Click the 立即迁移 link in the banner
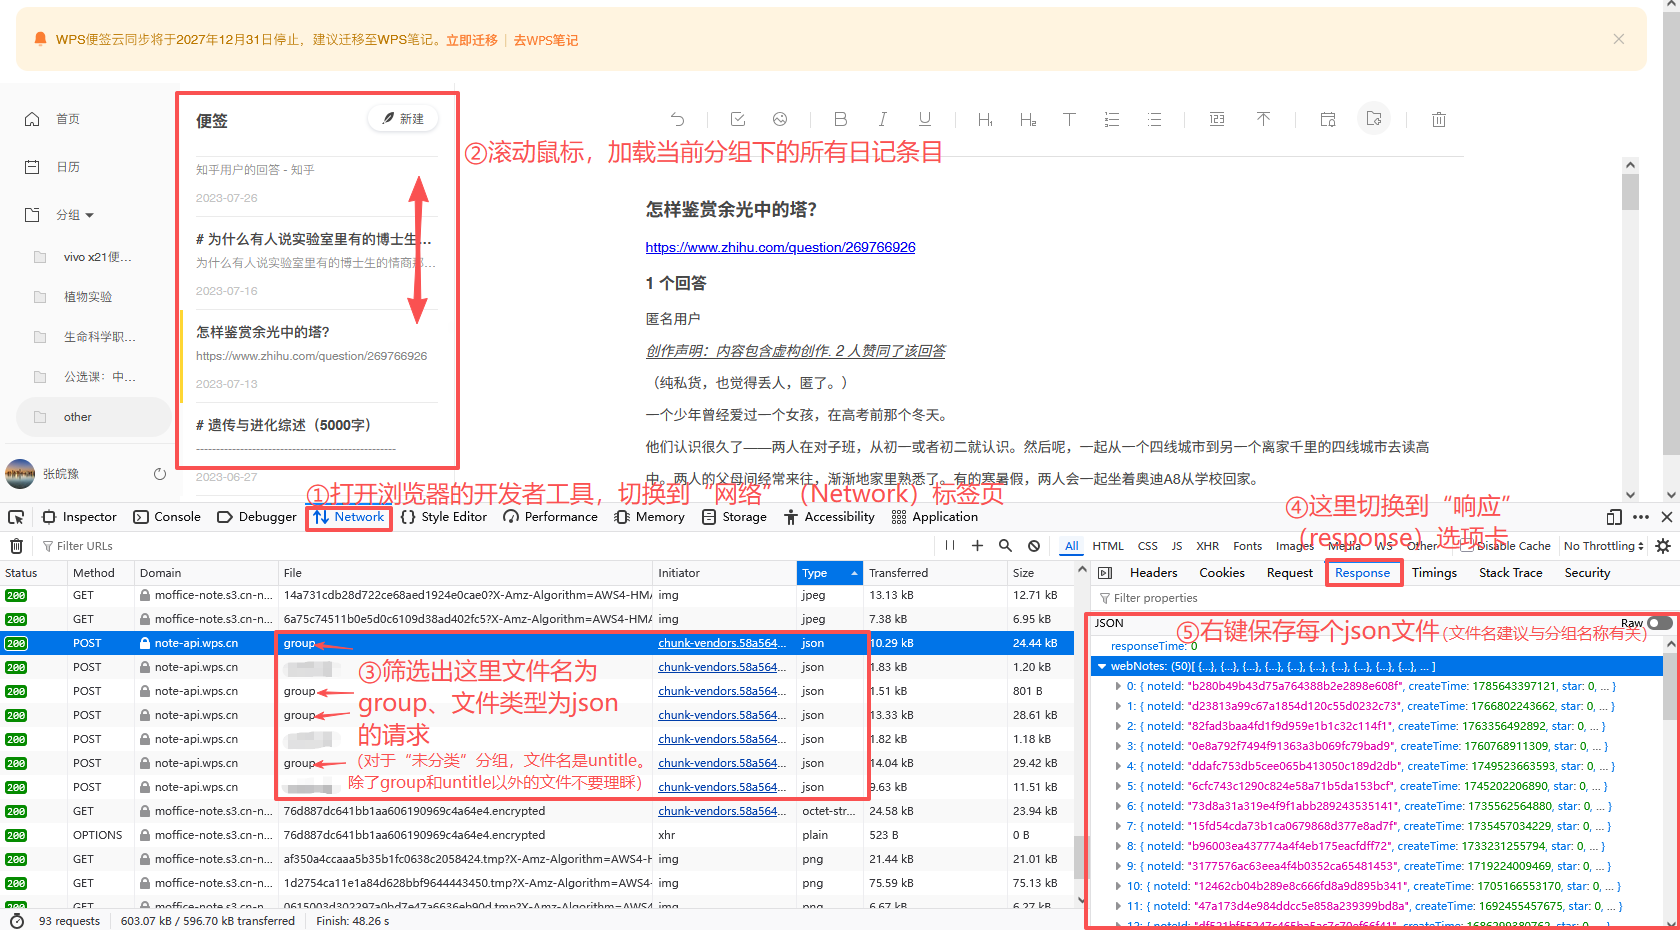Viewport: 1680px width, 930px height. click(471, 40)
